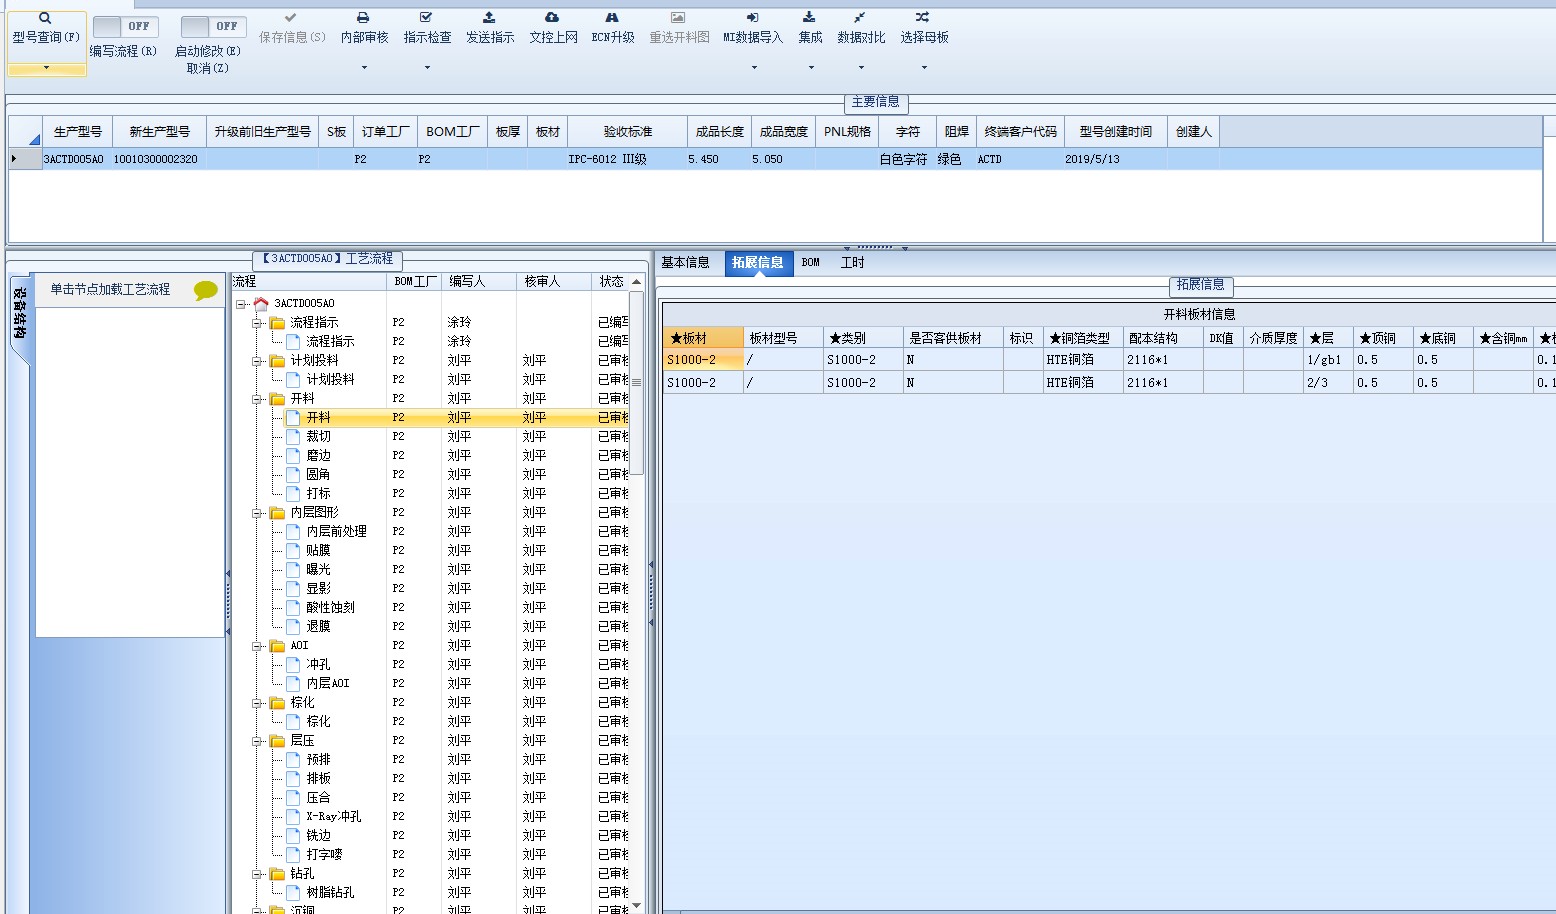Toggle the 编写流程 OFF switch
This screenshot has height=914, width=1556.
click(125, 27)
